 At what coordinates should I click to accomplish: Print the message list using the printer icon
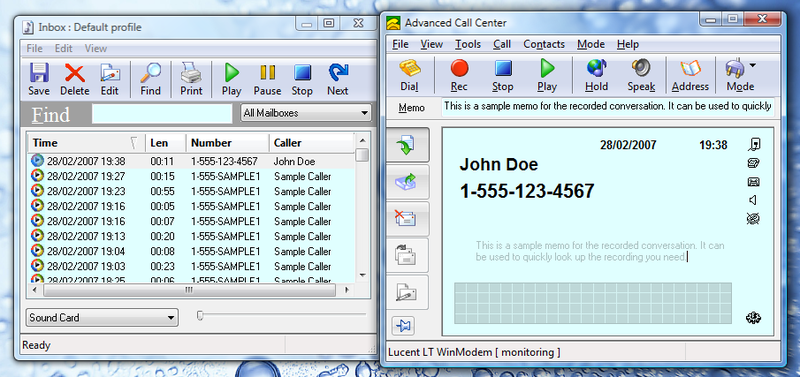191,79
